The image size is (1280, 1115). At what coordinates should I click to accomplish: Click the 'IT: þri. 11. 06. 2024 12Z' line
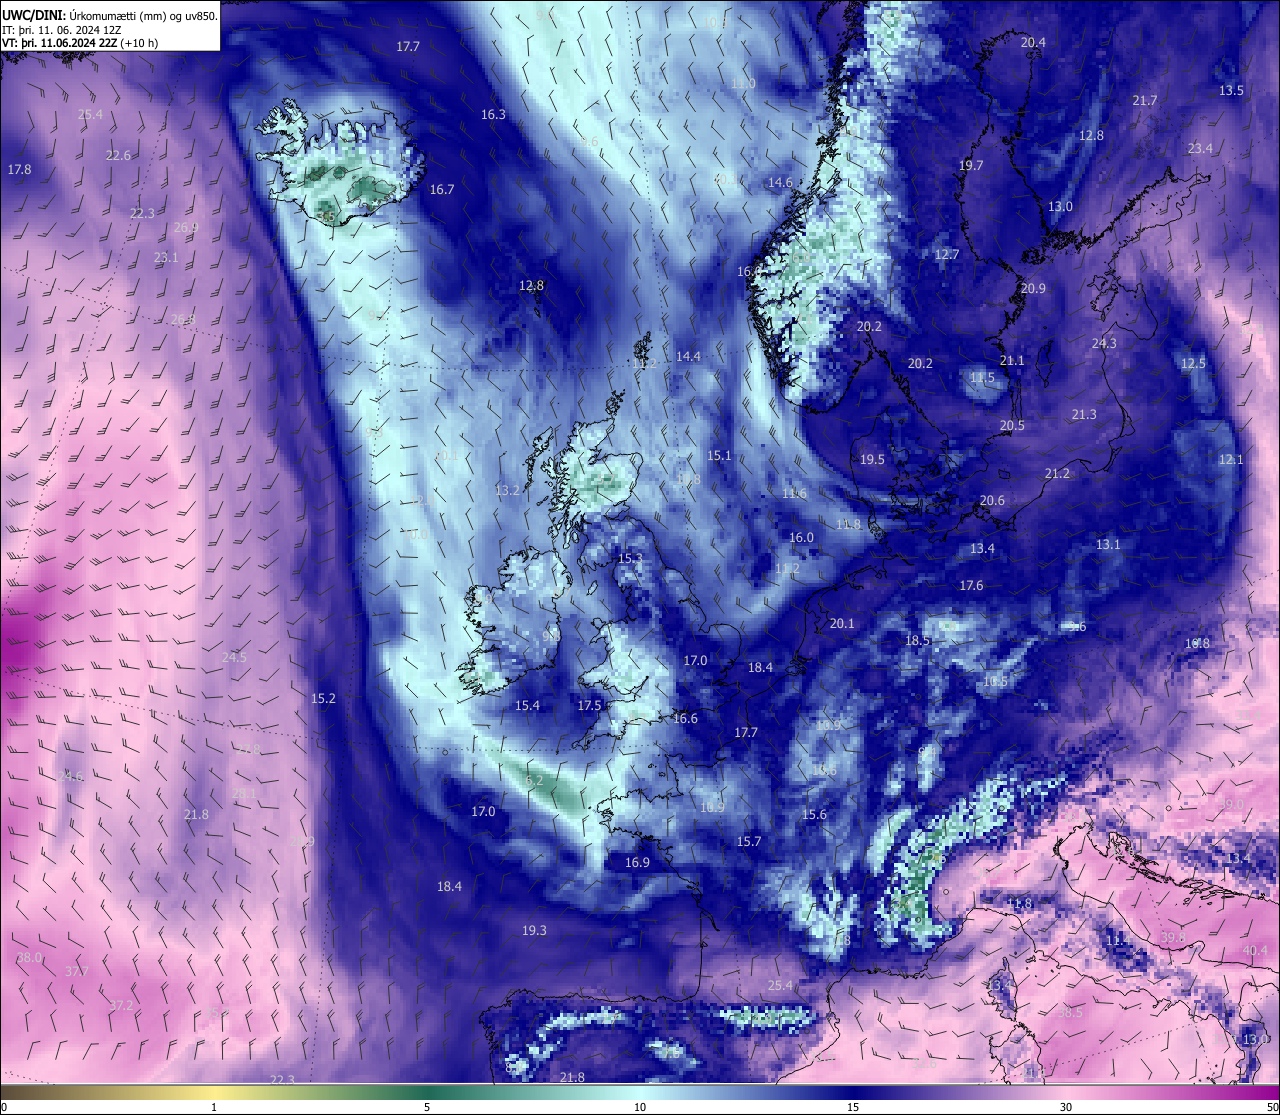62,30
